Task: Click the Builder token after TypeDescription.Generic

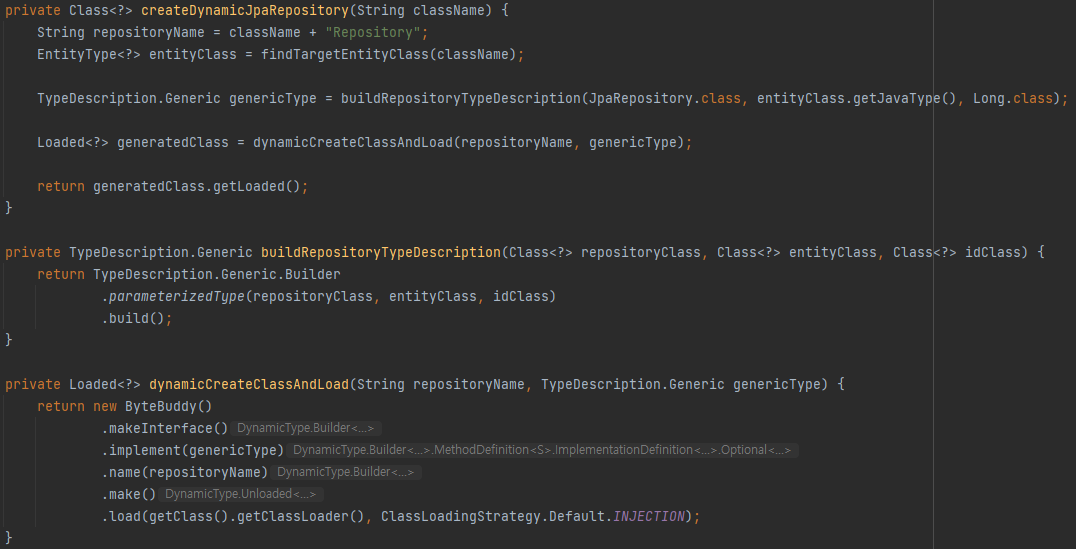Action: (x=313, y=274)
